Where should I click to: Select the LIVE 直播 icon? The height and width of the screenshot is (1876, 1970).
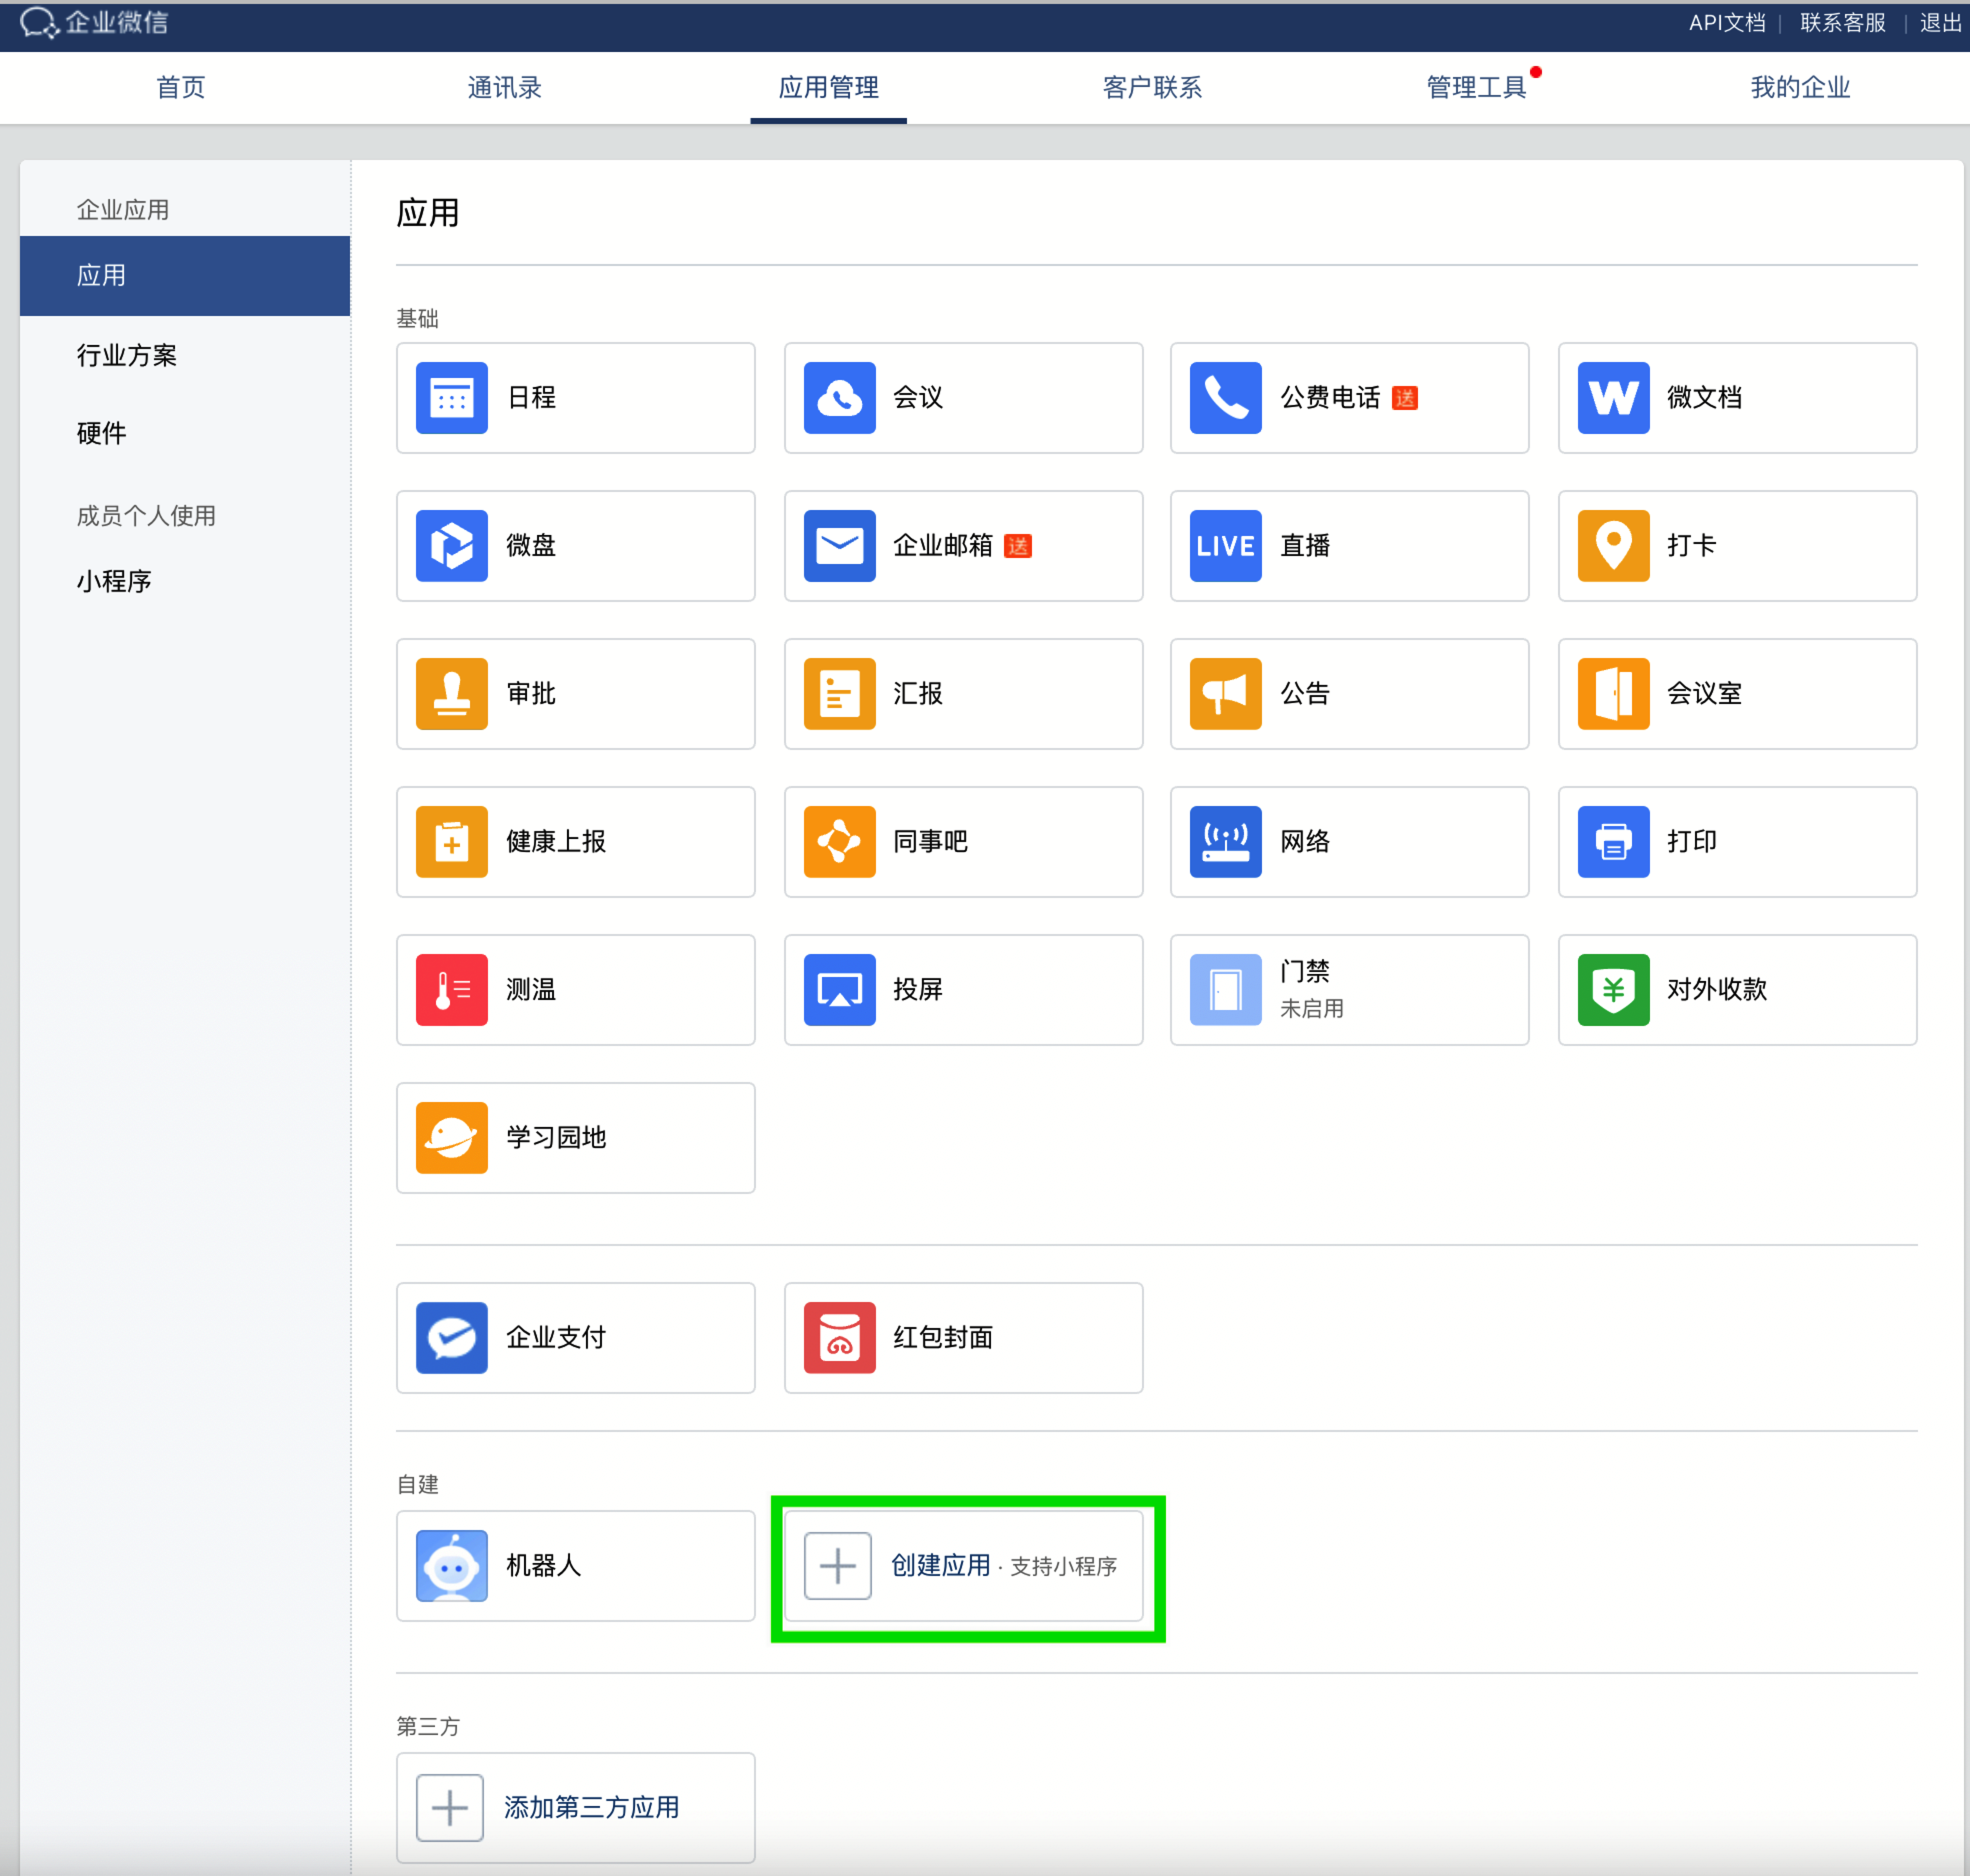tap(1225, 546)
